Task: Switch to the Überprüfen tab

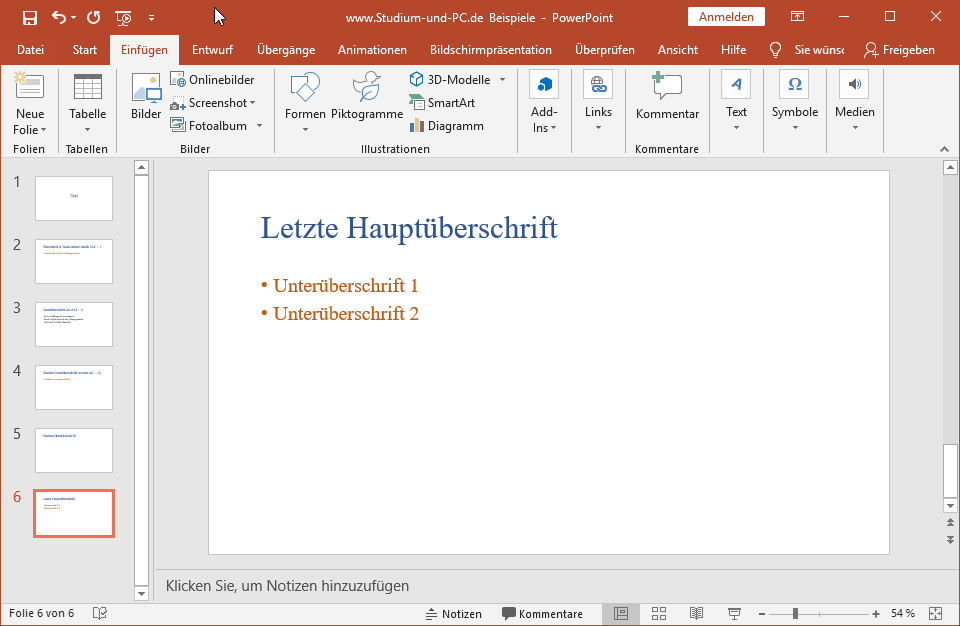Action: point(604,50)
